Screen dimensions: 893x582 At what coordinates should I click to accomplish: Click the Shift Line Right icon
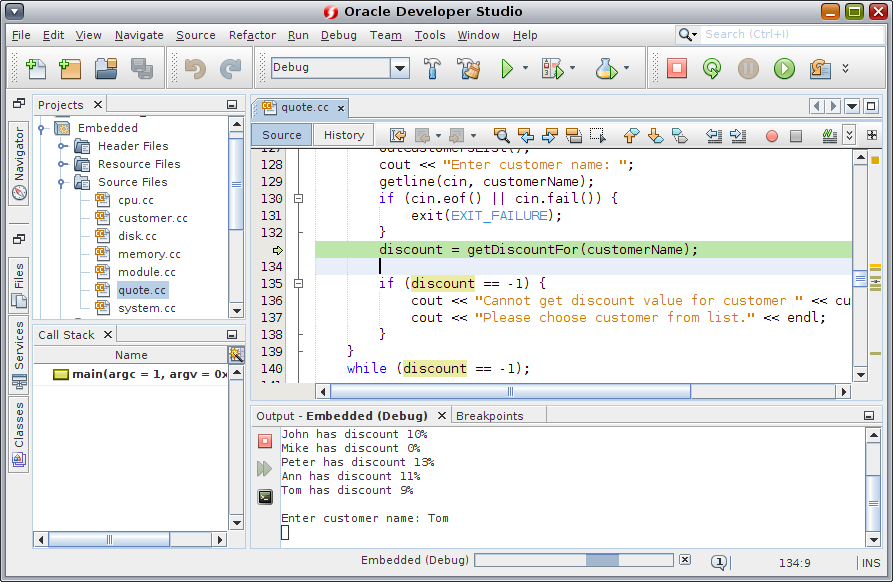(738, 135)
